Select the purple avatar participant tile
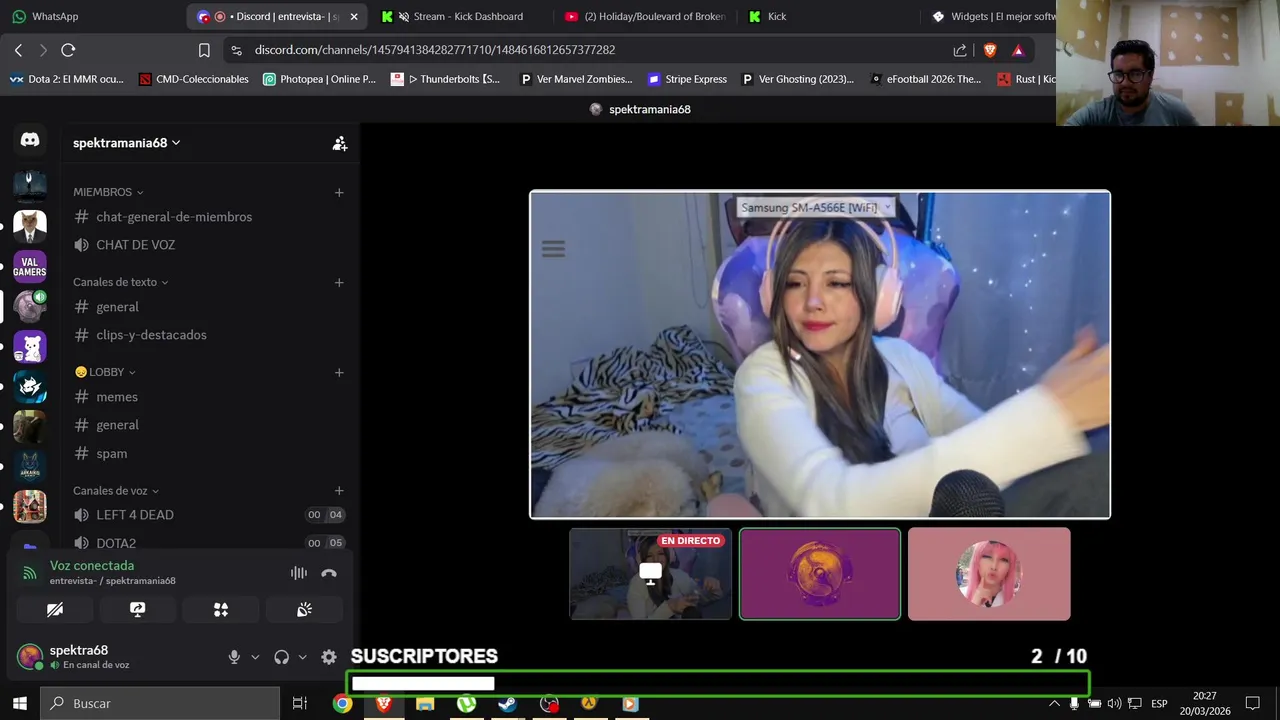 pyautogui.click(x=820, y=574)
